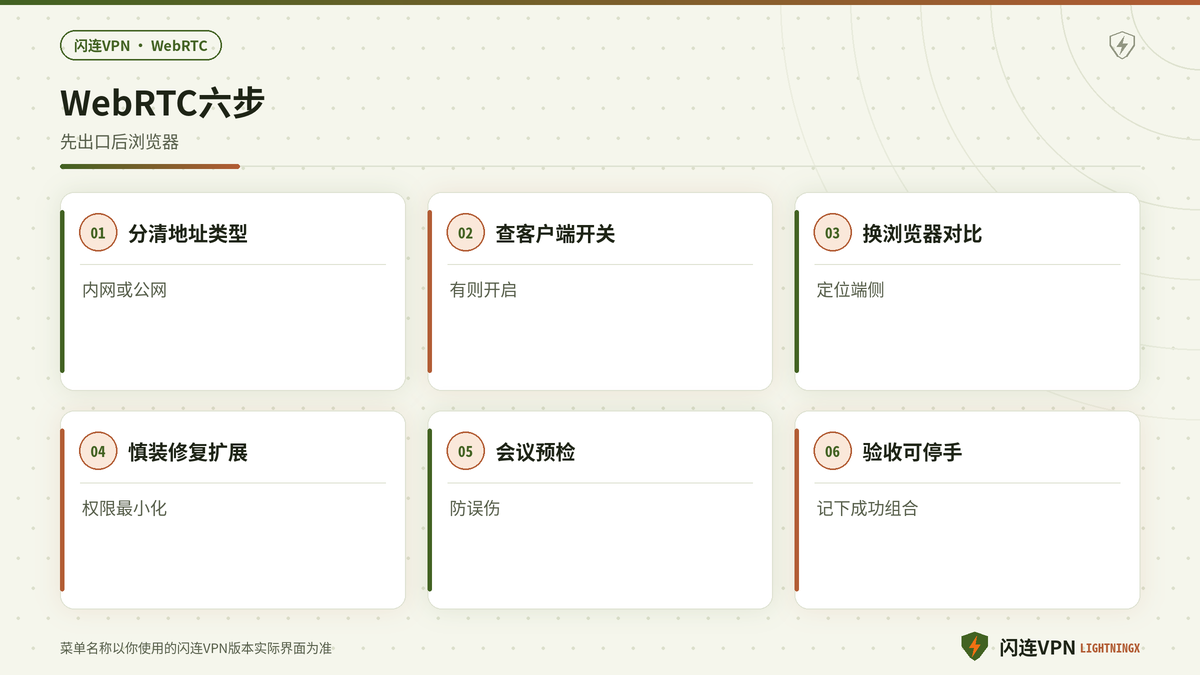Click the 闪连VPN · WebRTC tag pill
Image resolution: width=1200 pixels, height=675 pixels.
[x=141, y=45]
